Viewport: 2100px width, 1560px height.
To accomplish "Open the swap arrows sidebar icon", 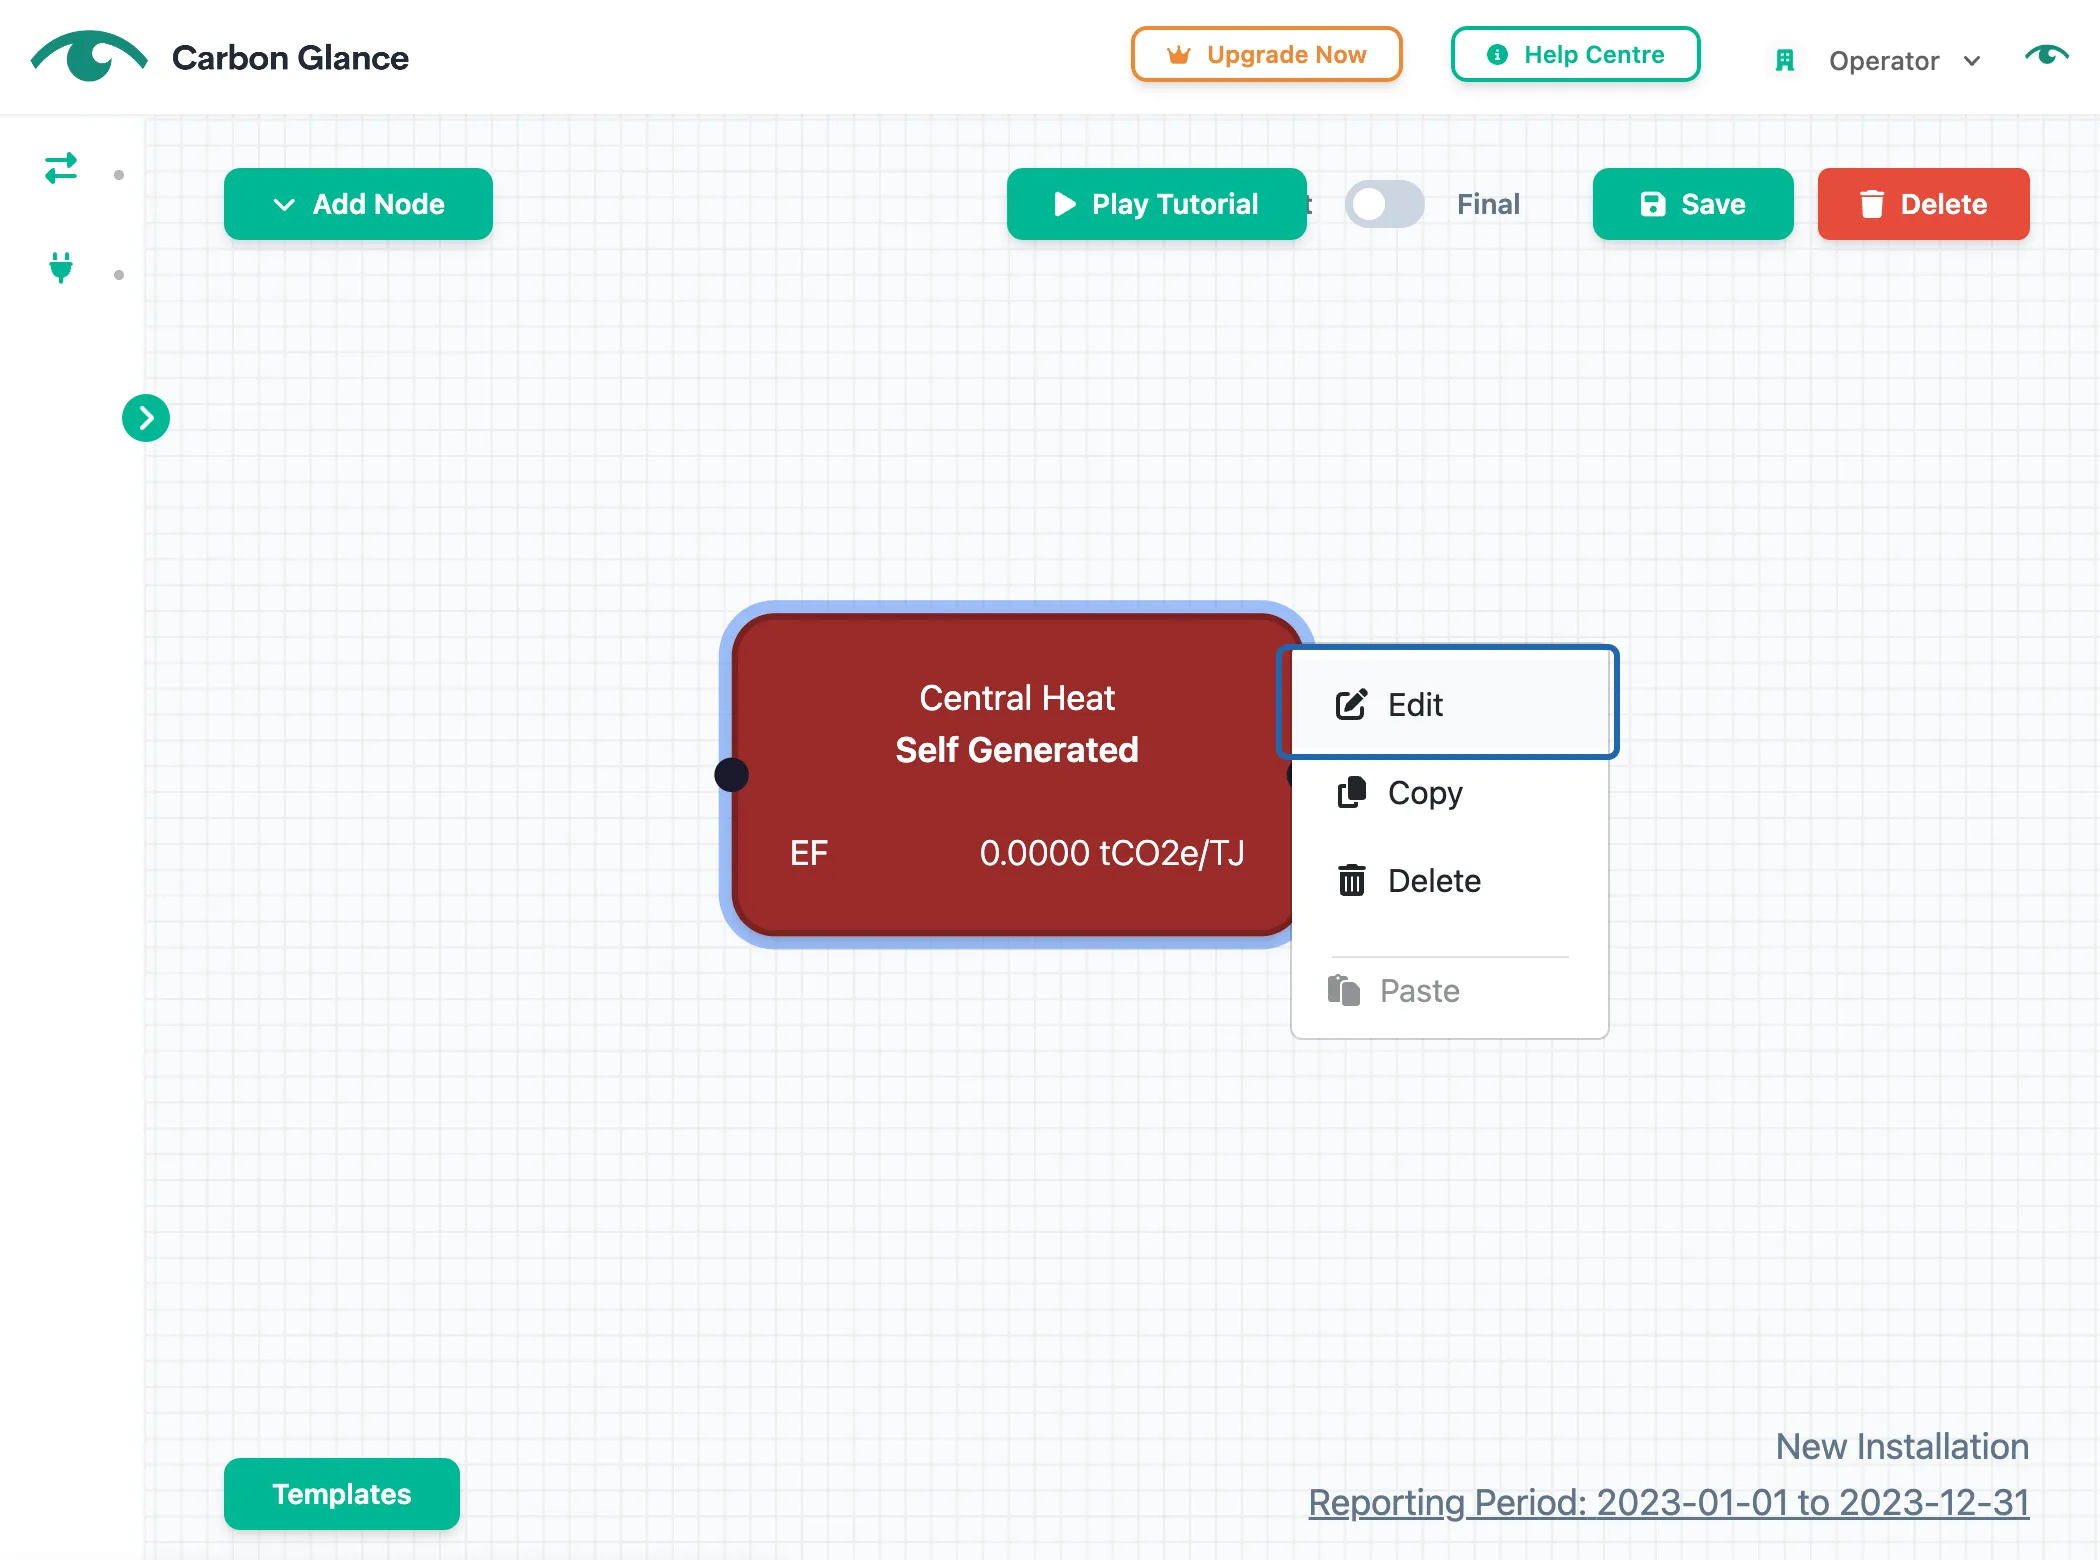I will click(61, 168).
